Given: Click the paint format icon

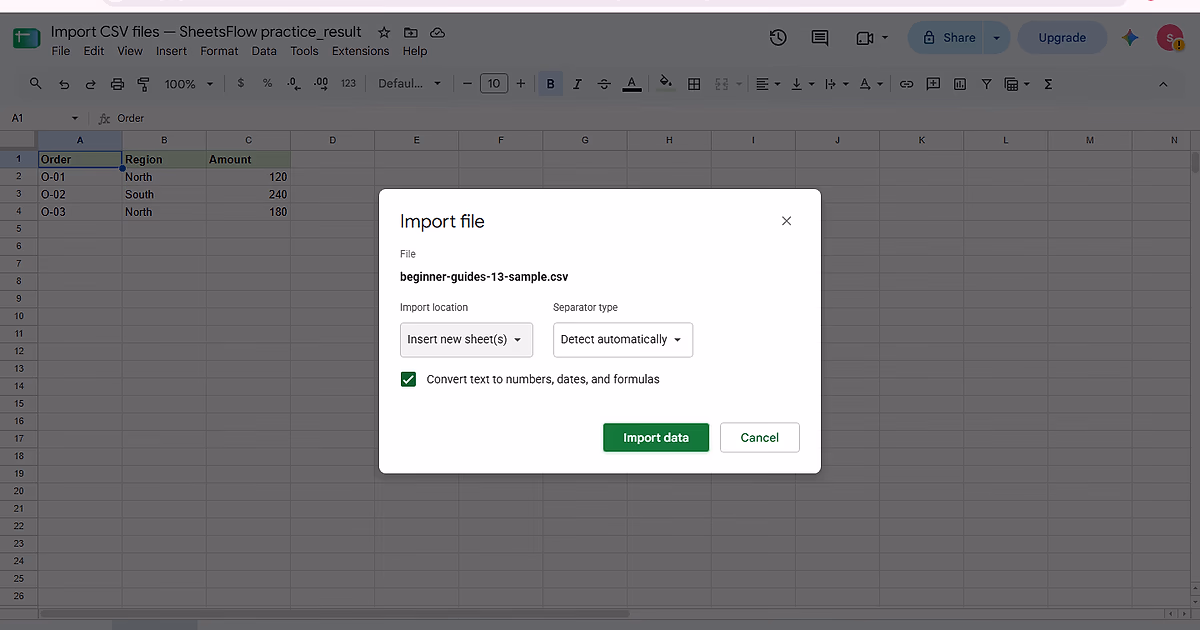Looking at the screenshot, I should point(143,84).
